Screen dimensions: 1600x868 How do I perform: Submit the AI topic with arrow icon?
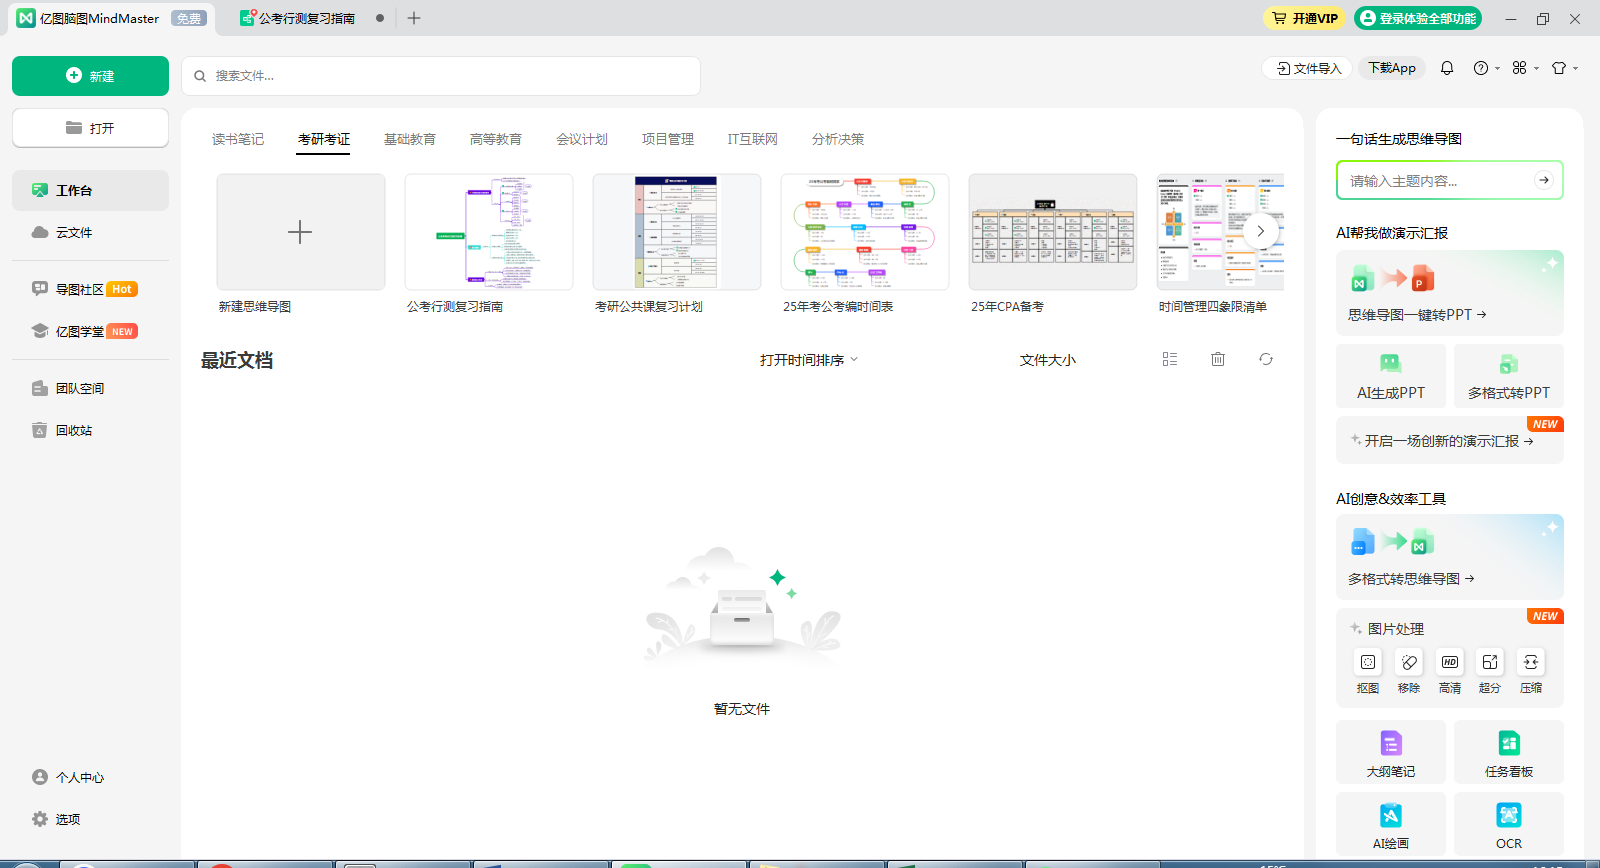tap(1544, 180)
